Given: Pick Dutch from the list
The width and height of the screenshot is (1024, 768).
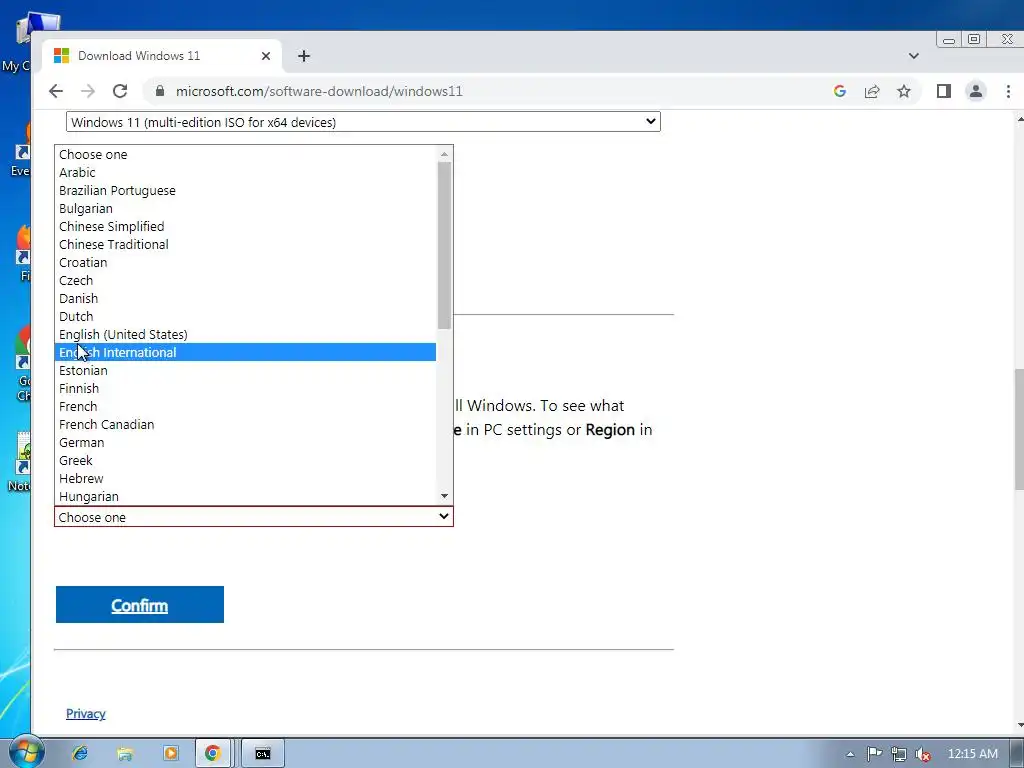Looking at the screenshot, I should coord(245,316).
